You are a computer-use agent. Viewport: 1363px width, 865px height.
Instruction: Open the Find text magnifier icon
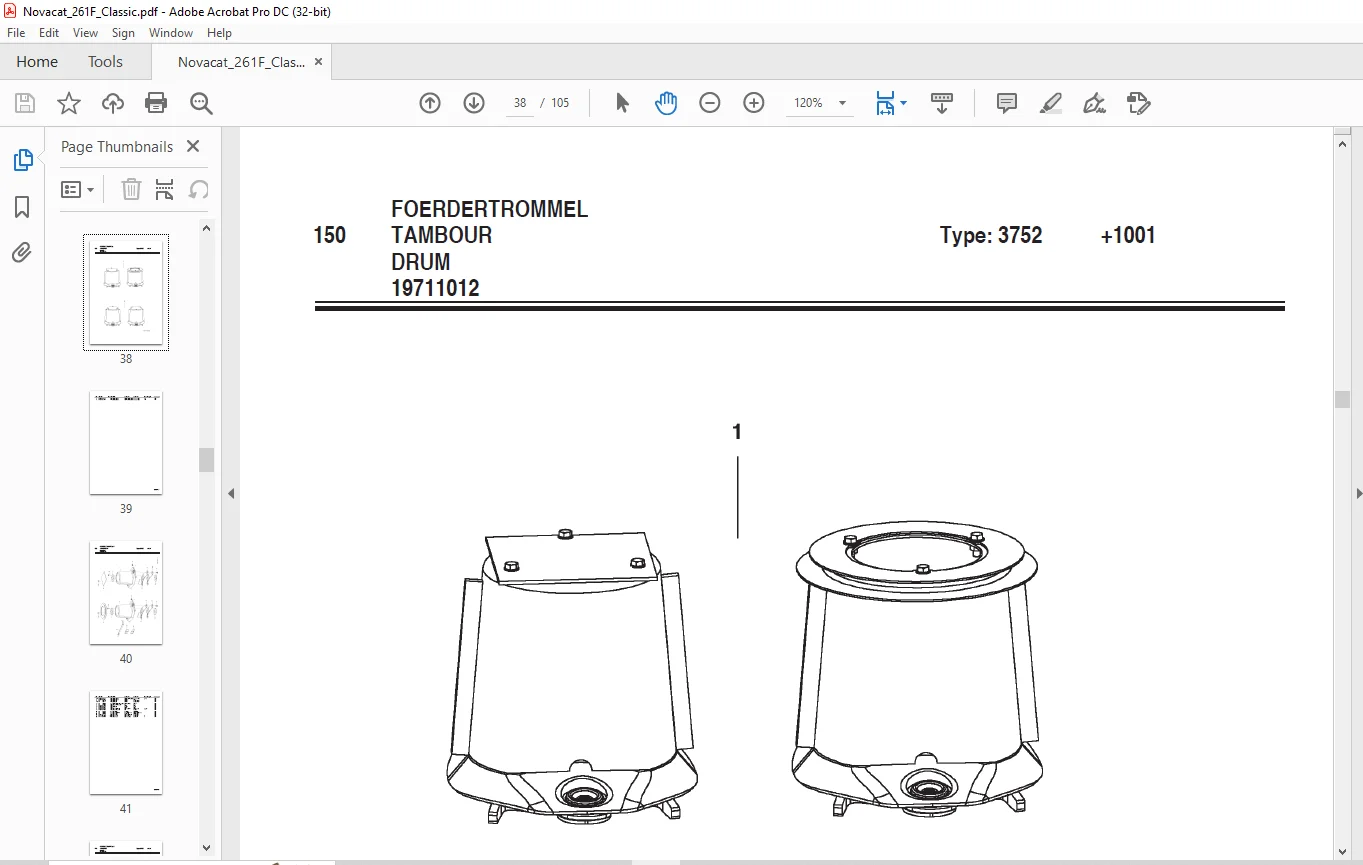[x=201, y=103]
